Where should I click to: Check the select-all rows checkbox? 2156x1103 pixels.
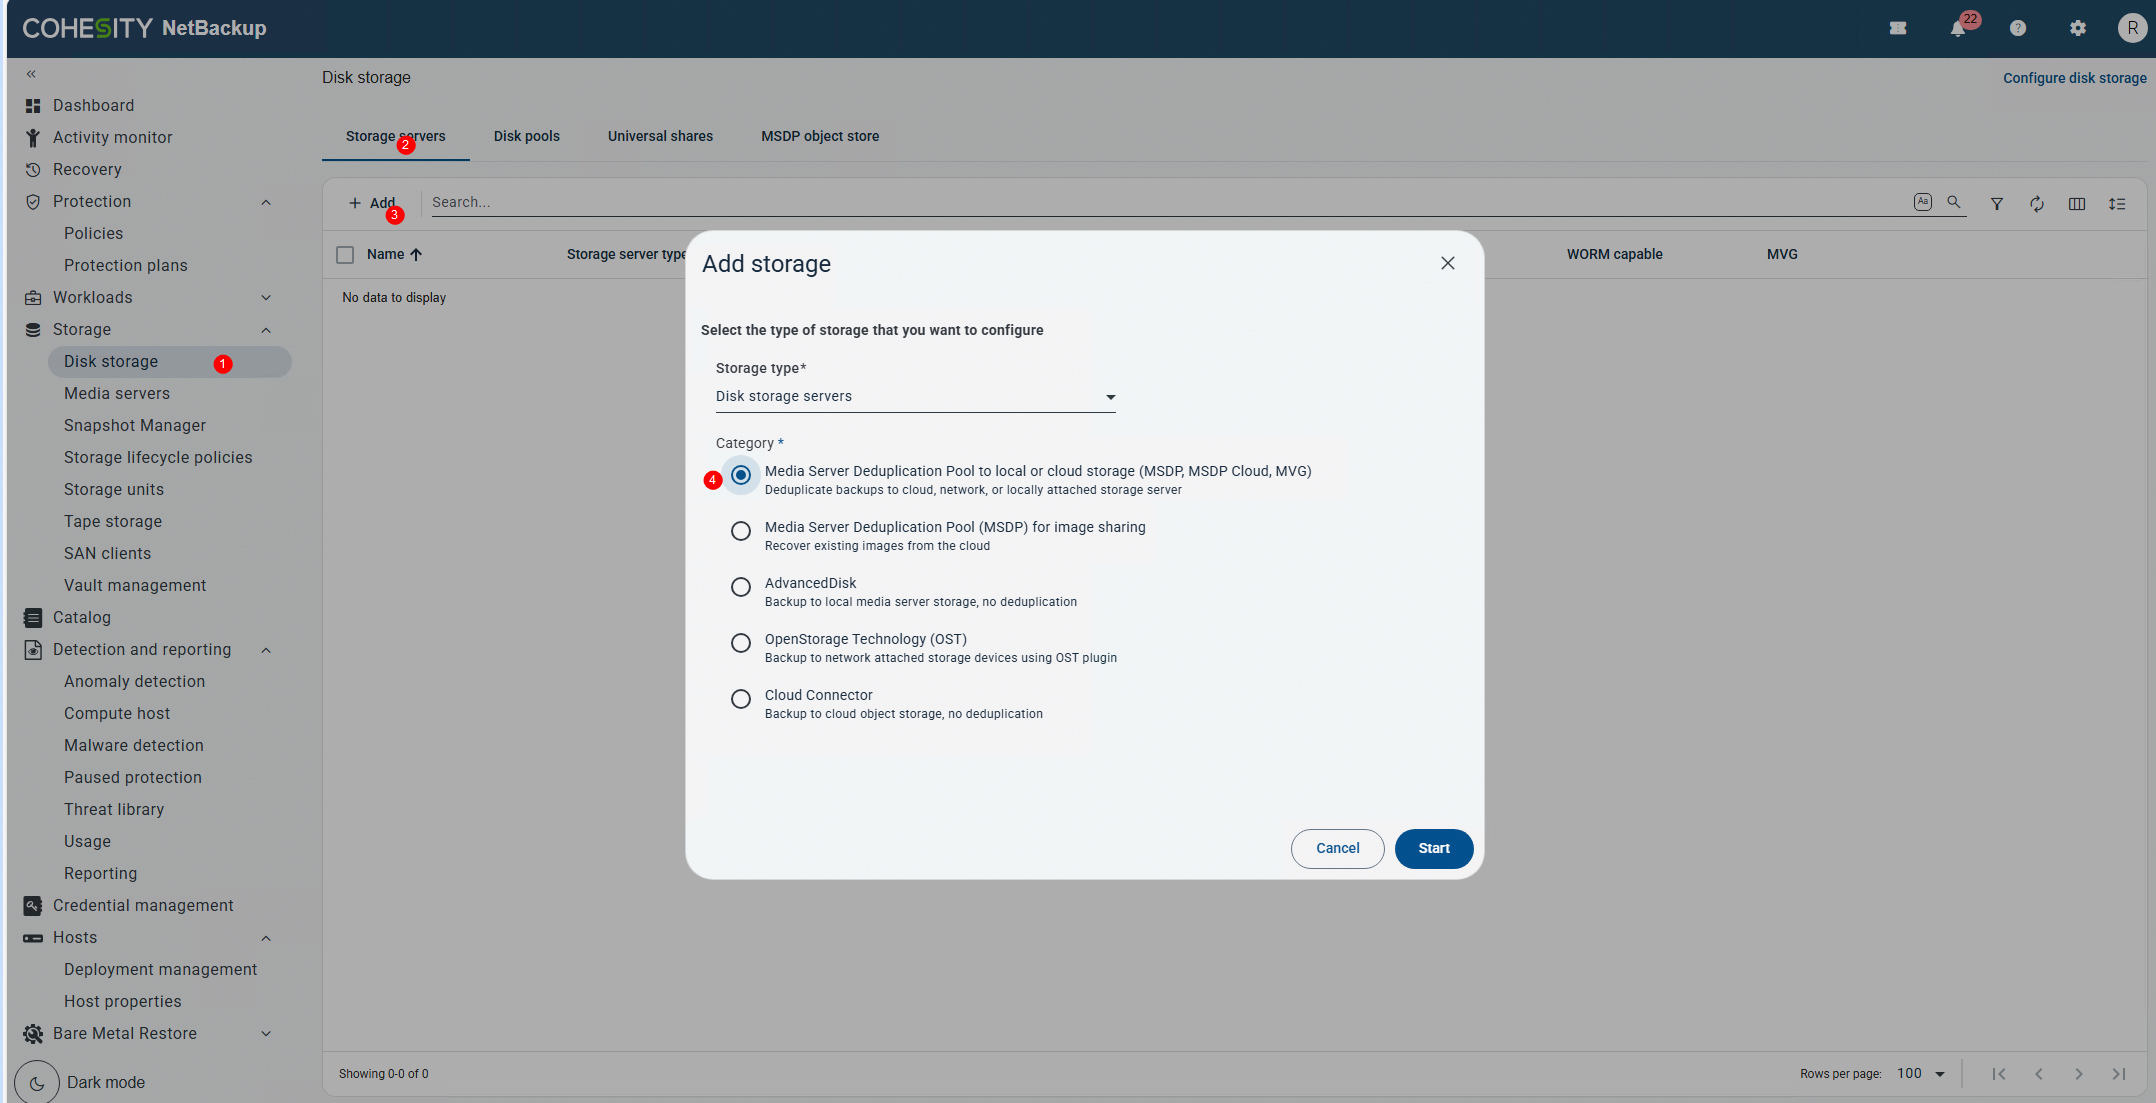(345, 255)
